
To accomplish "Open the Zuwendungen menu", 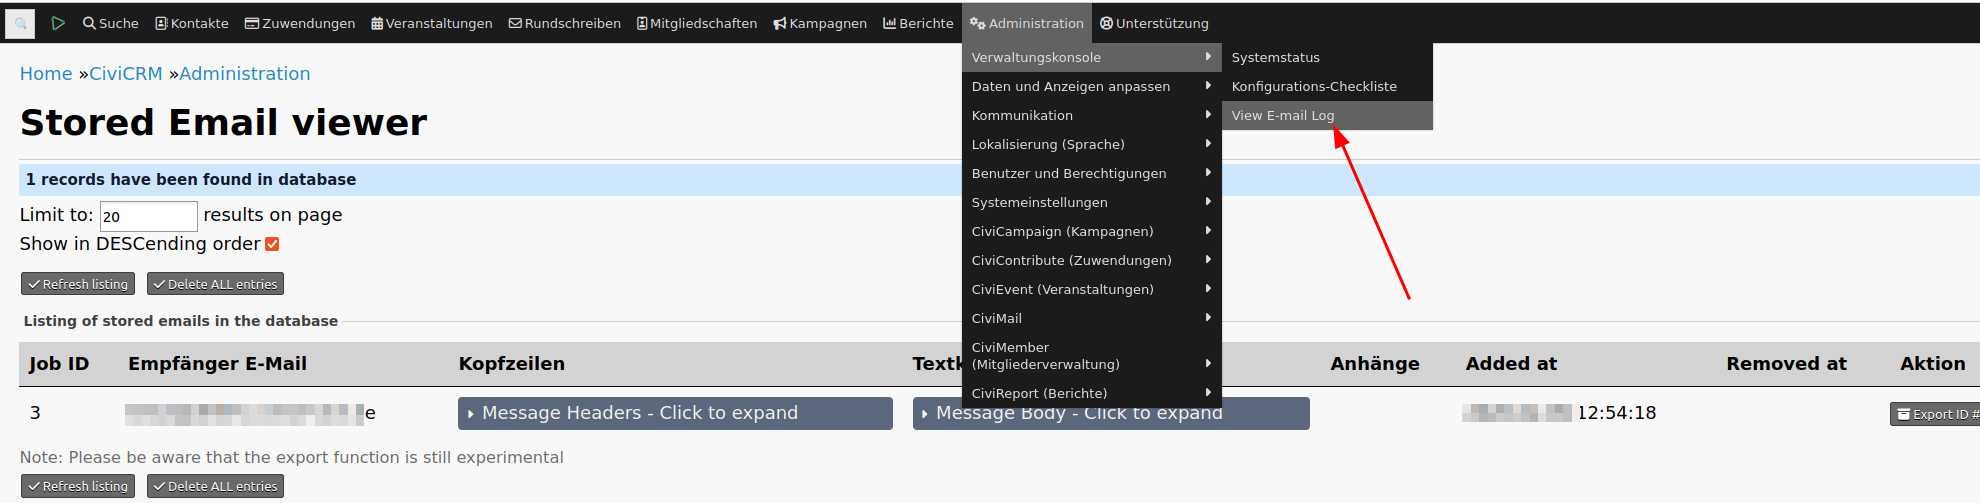I will [300, 23].
